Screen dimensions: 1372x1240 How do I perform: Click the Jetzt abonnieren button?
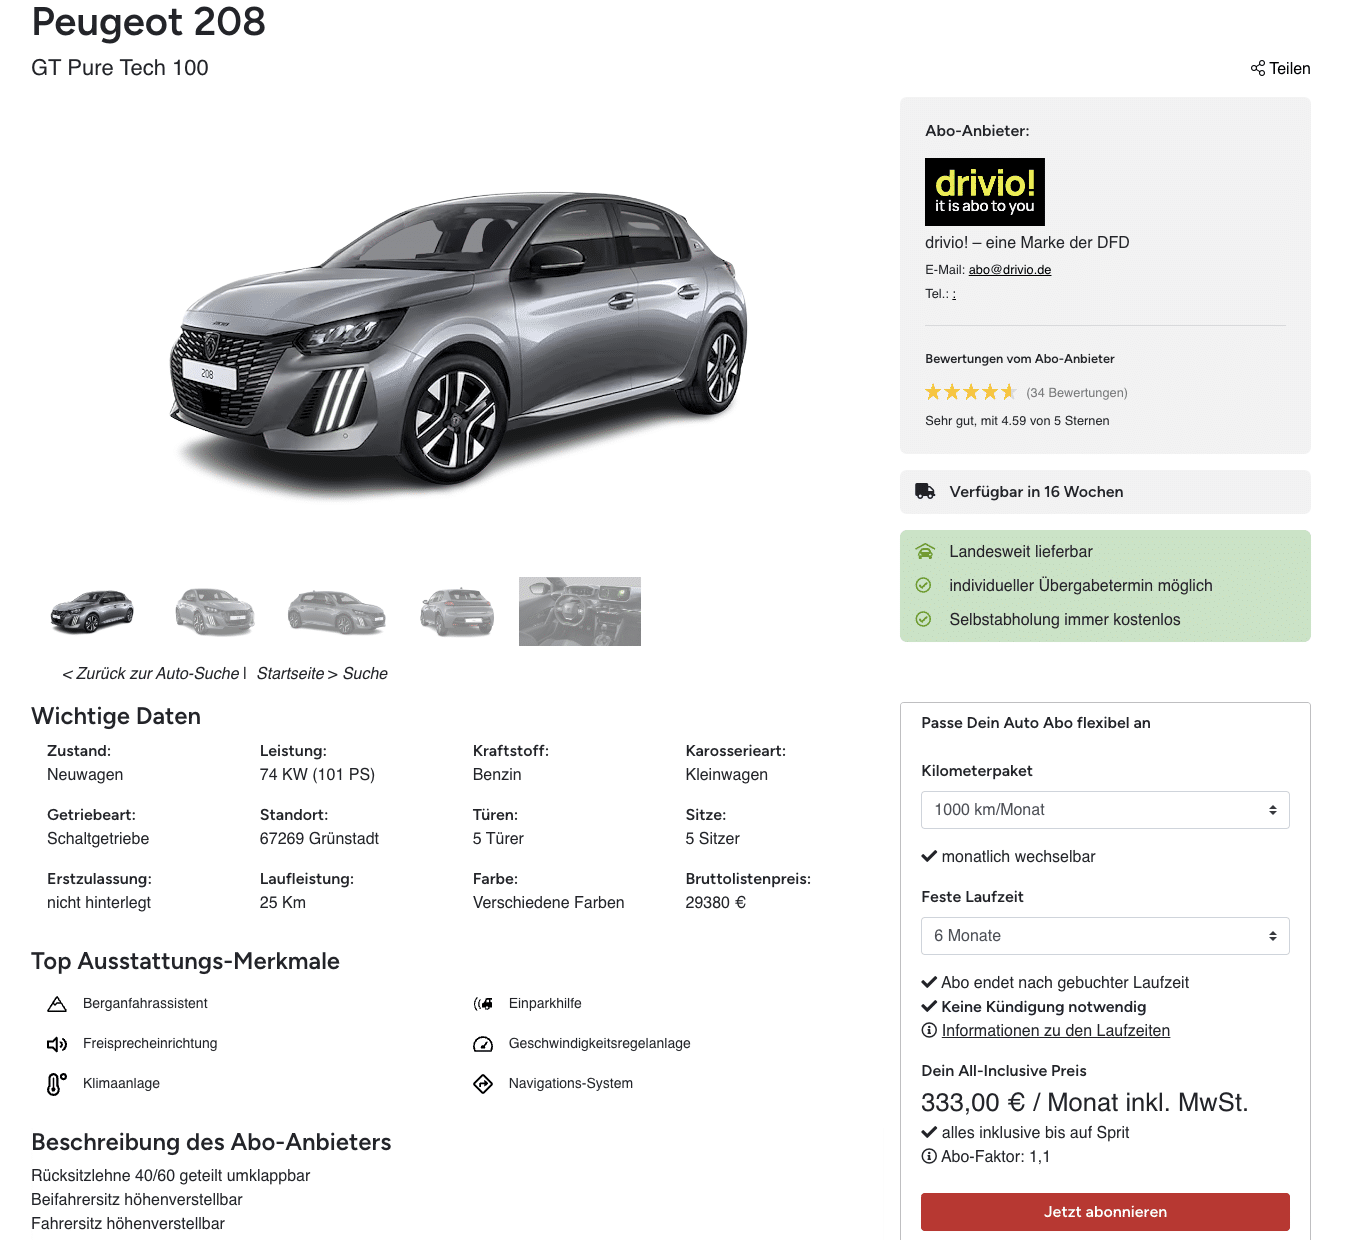[x=1105, y=1212]
